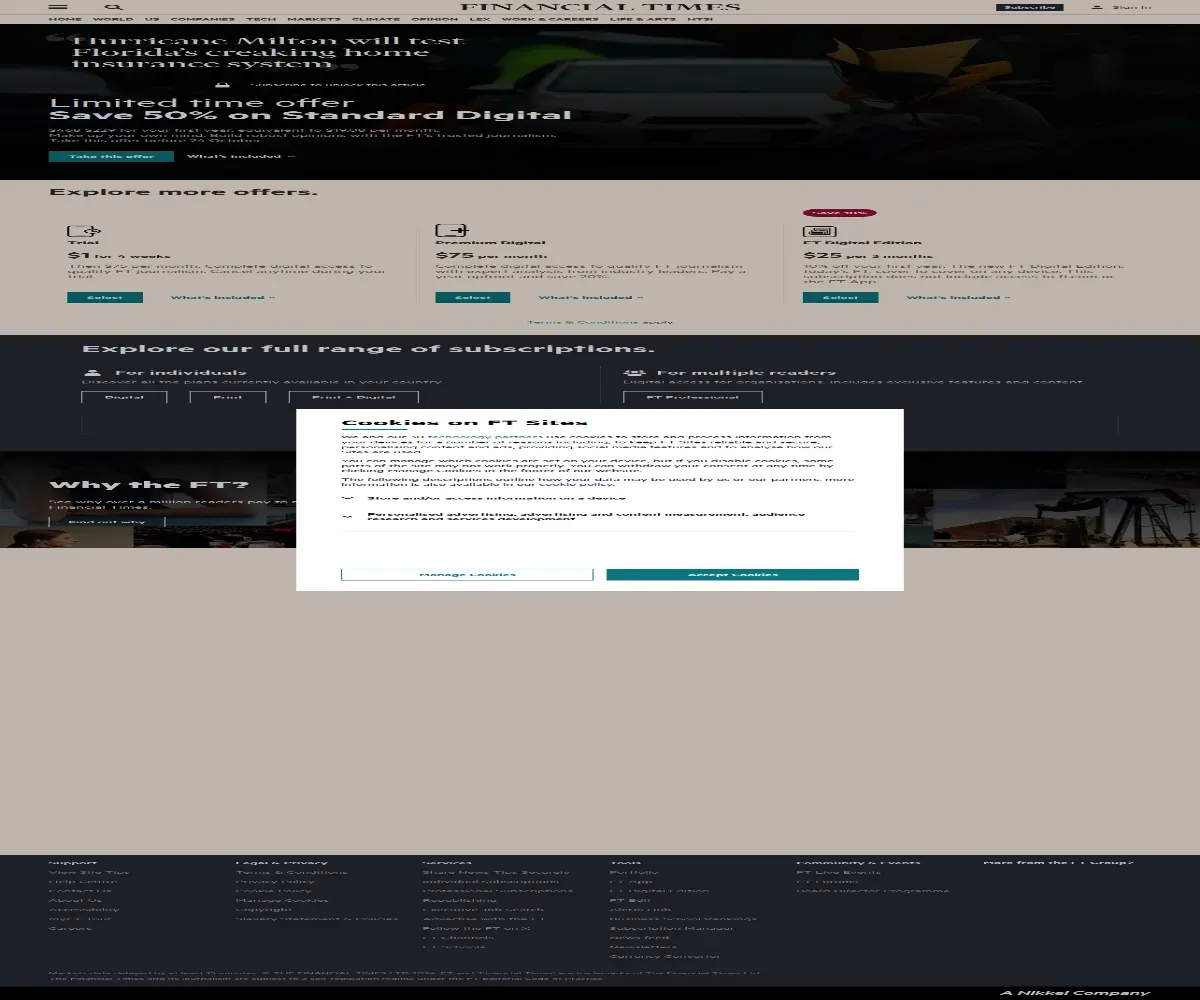Accept Cookies in the cookie dialog
This screenshot has width=1200, height=1000.
click(x=733, y=575)
